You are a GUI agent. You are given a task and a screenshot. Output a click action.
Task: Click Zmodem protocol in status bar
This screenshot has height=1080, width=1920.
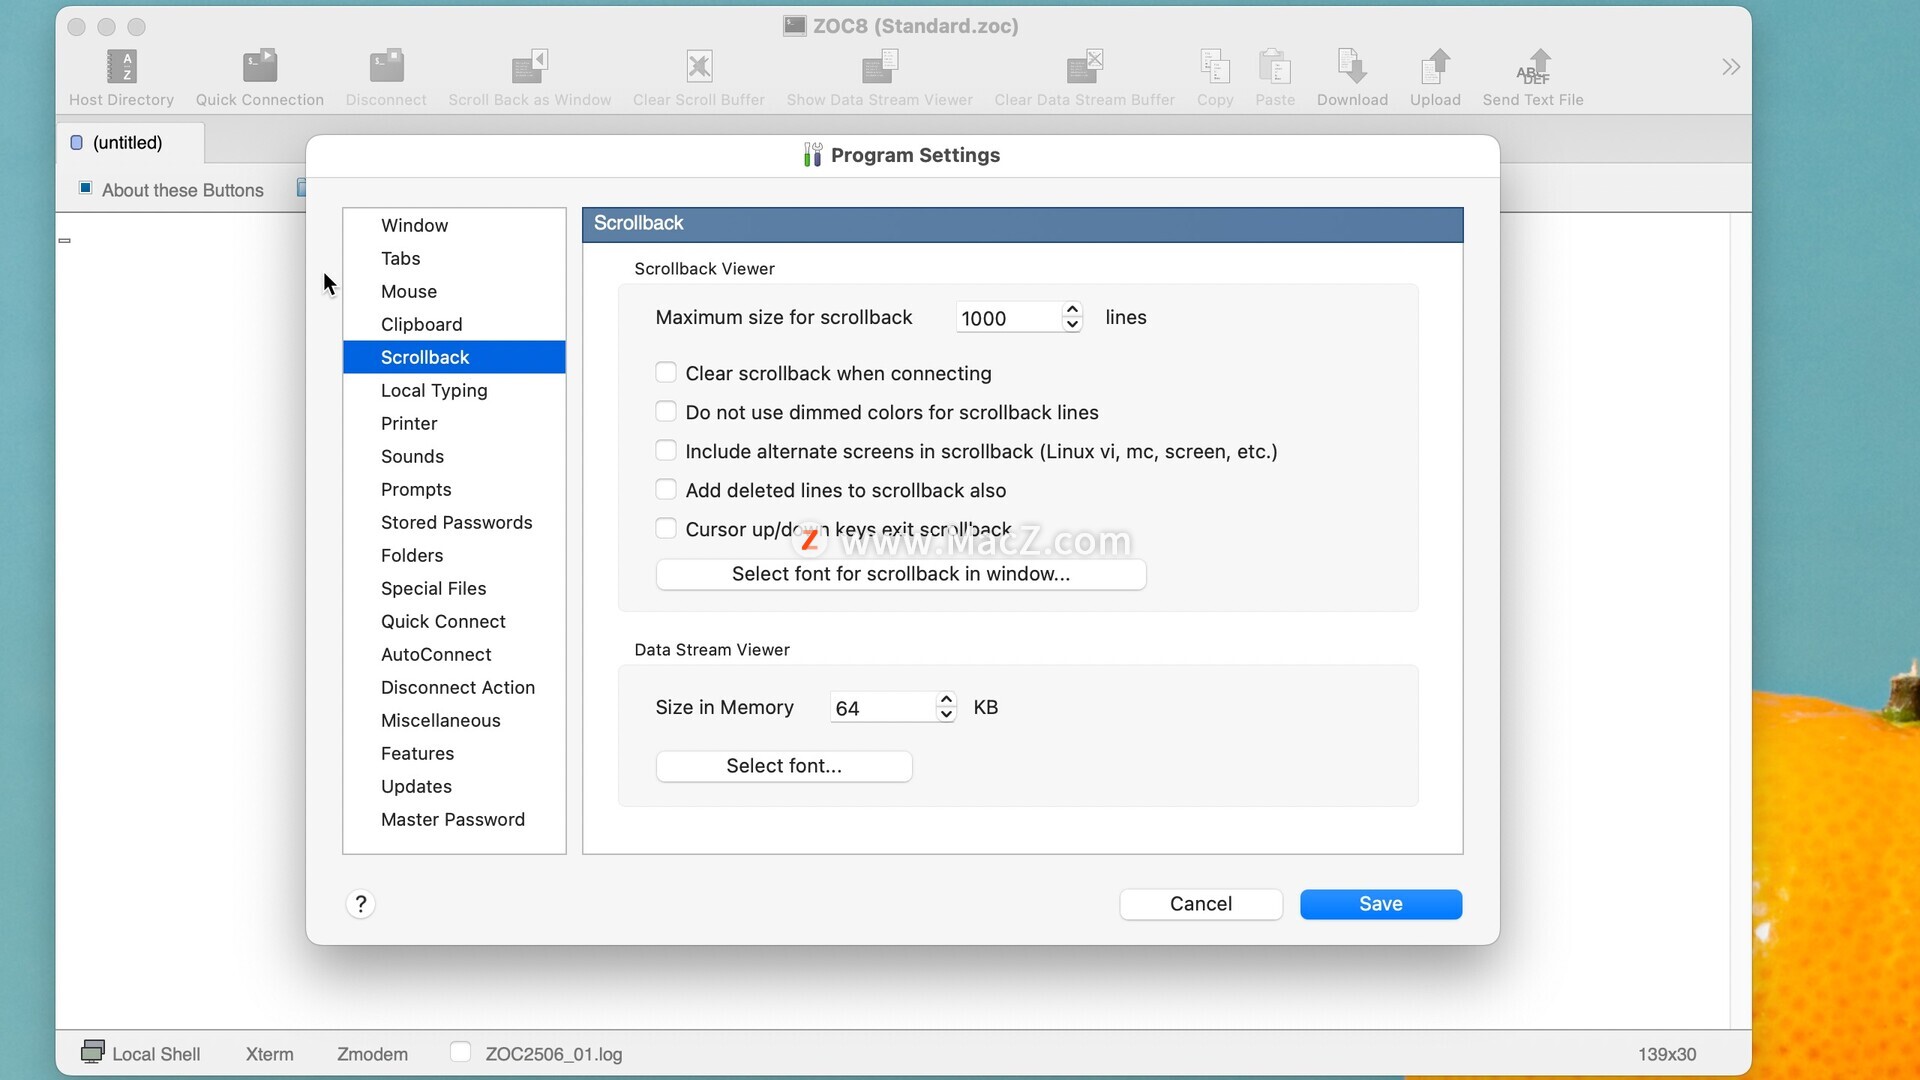click(372, 1054)
